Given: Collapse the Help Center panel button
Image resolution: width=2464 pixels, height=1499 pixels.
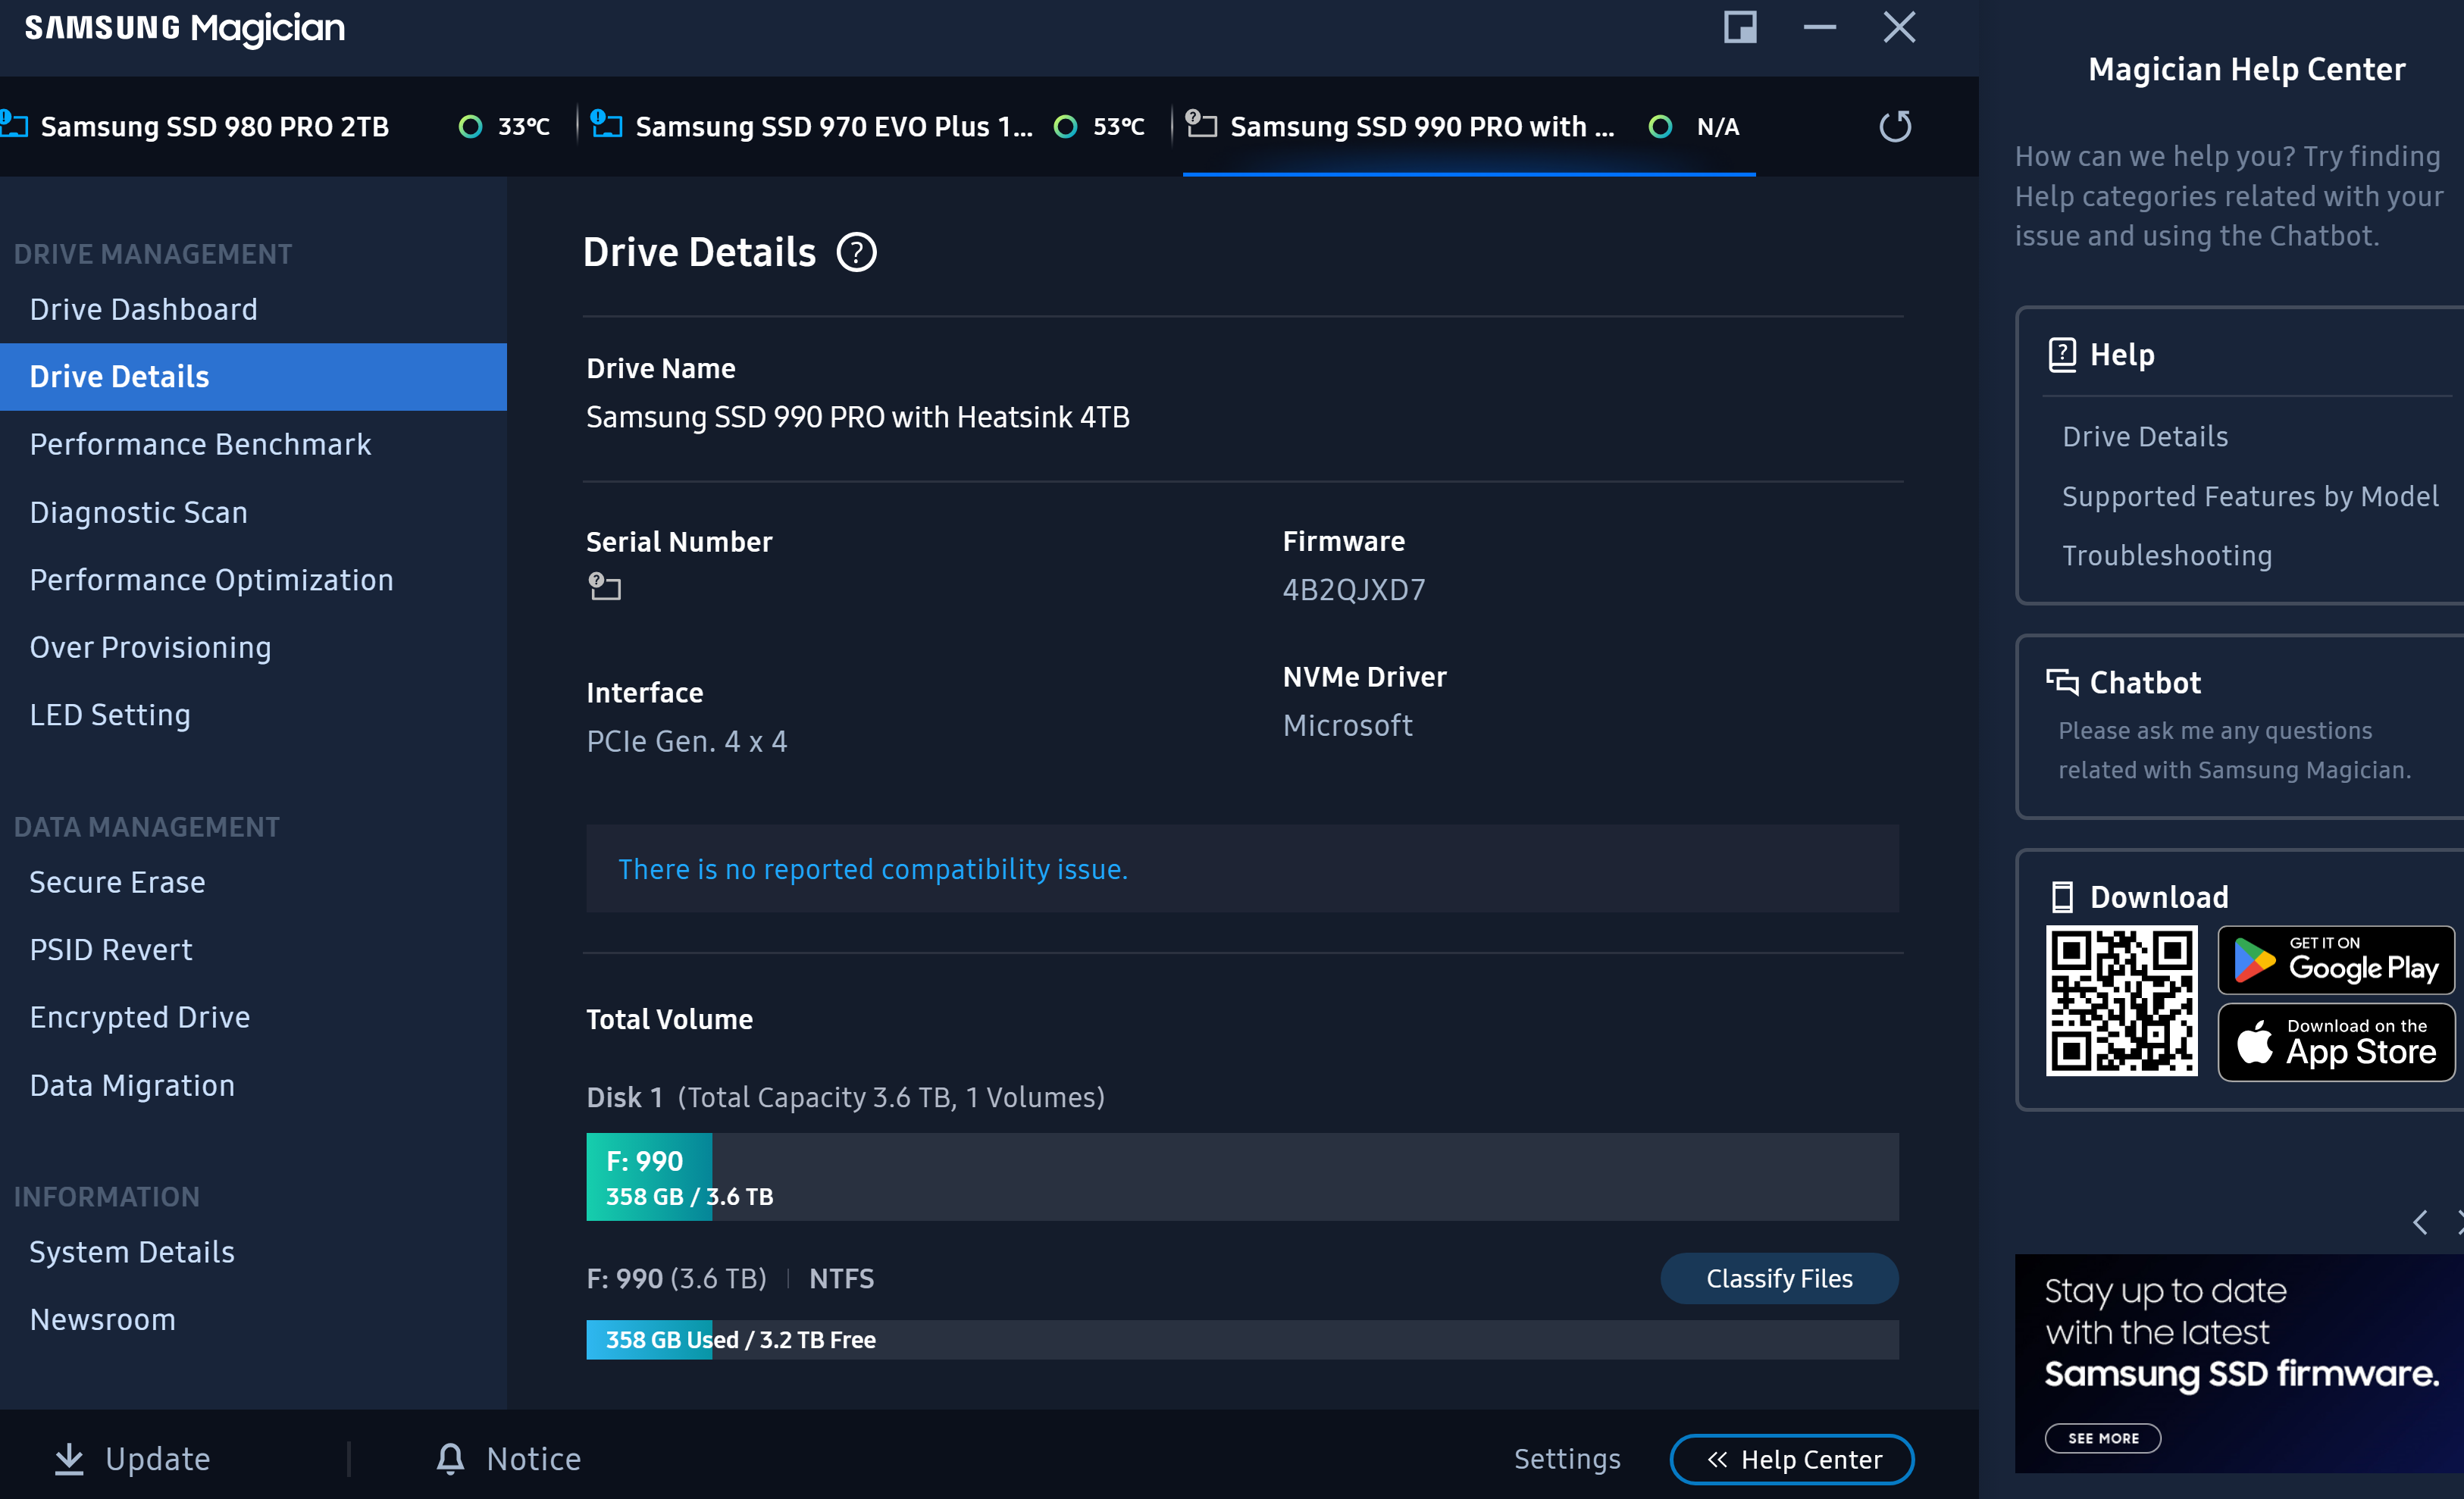Looking at the screenshot, I should (x=1791, y=1460).
